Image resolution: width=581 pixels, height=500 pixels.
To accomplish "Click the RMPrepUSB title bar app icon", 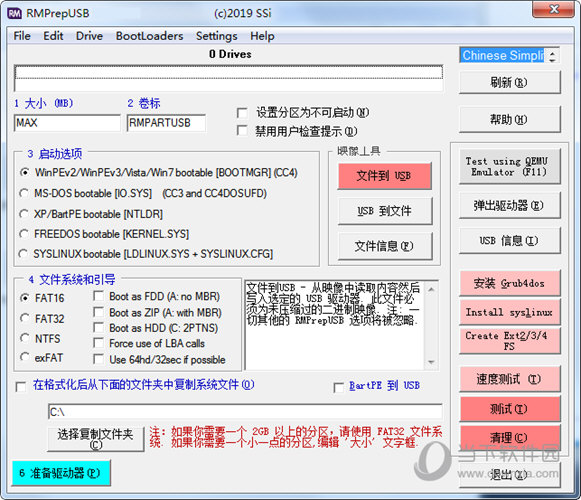I will pyautogui.click(x=14, y=13).
